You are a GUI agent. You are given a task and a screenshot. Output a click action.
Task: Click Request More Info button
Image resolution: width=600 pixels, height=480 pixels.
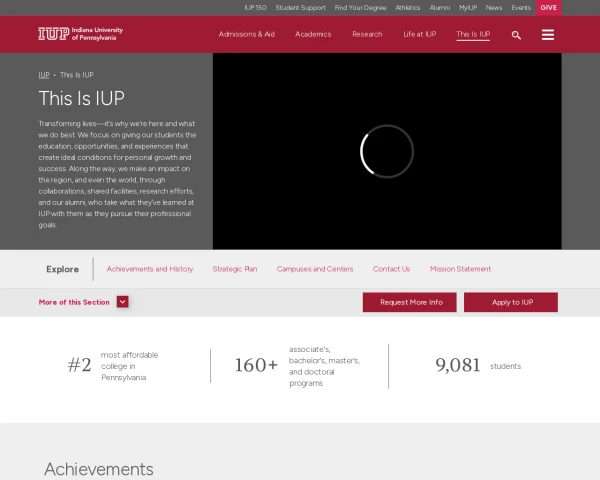tap(409, 302)
